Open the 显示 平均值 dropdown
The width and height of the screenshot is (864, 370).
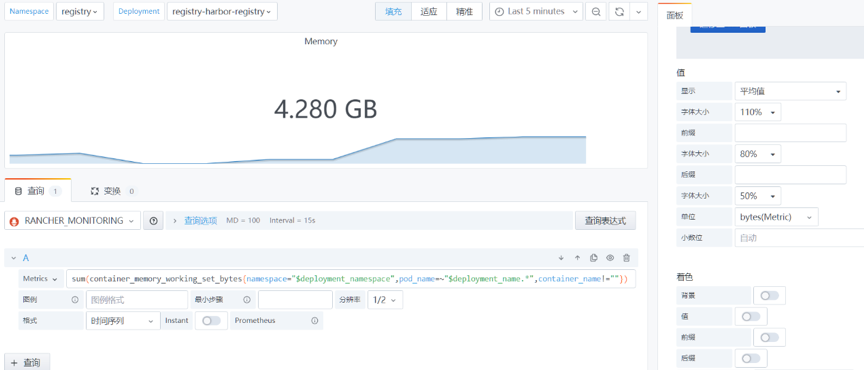(790, 91)
